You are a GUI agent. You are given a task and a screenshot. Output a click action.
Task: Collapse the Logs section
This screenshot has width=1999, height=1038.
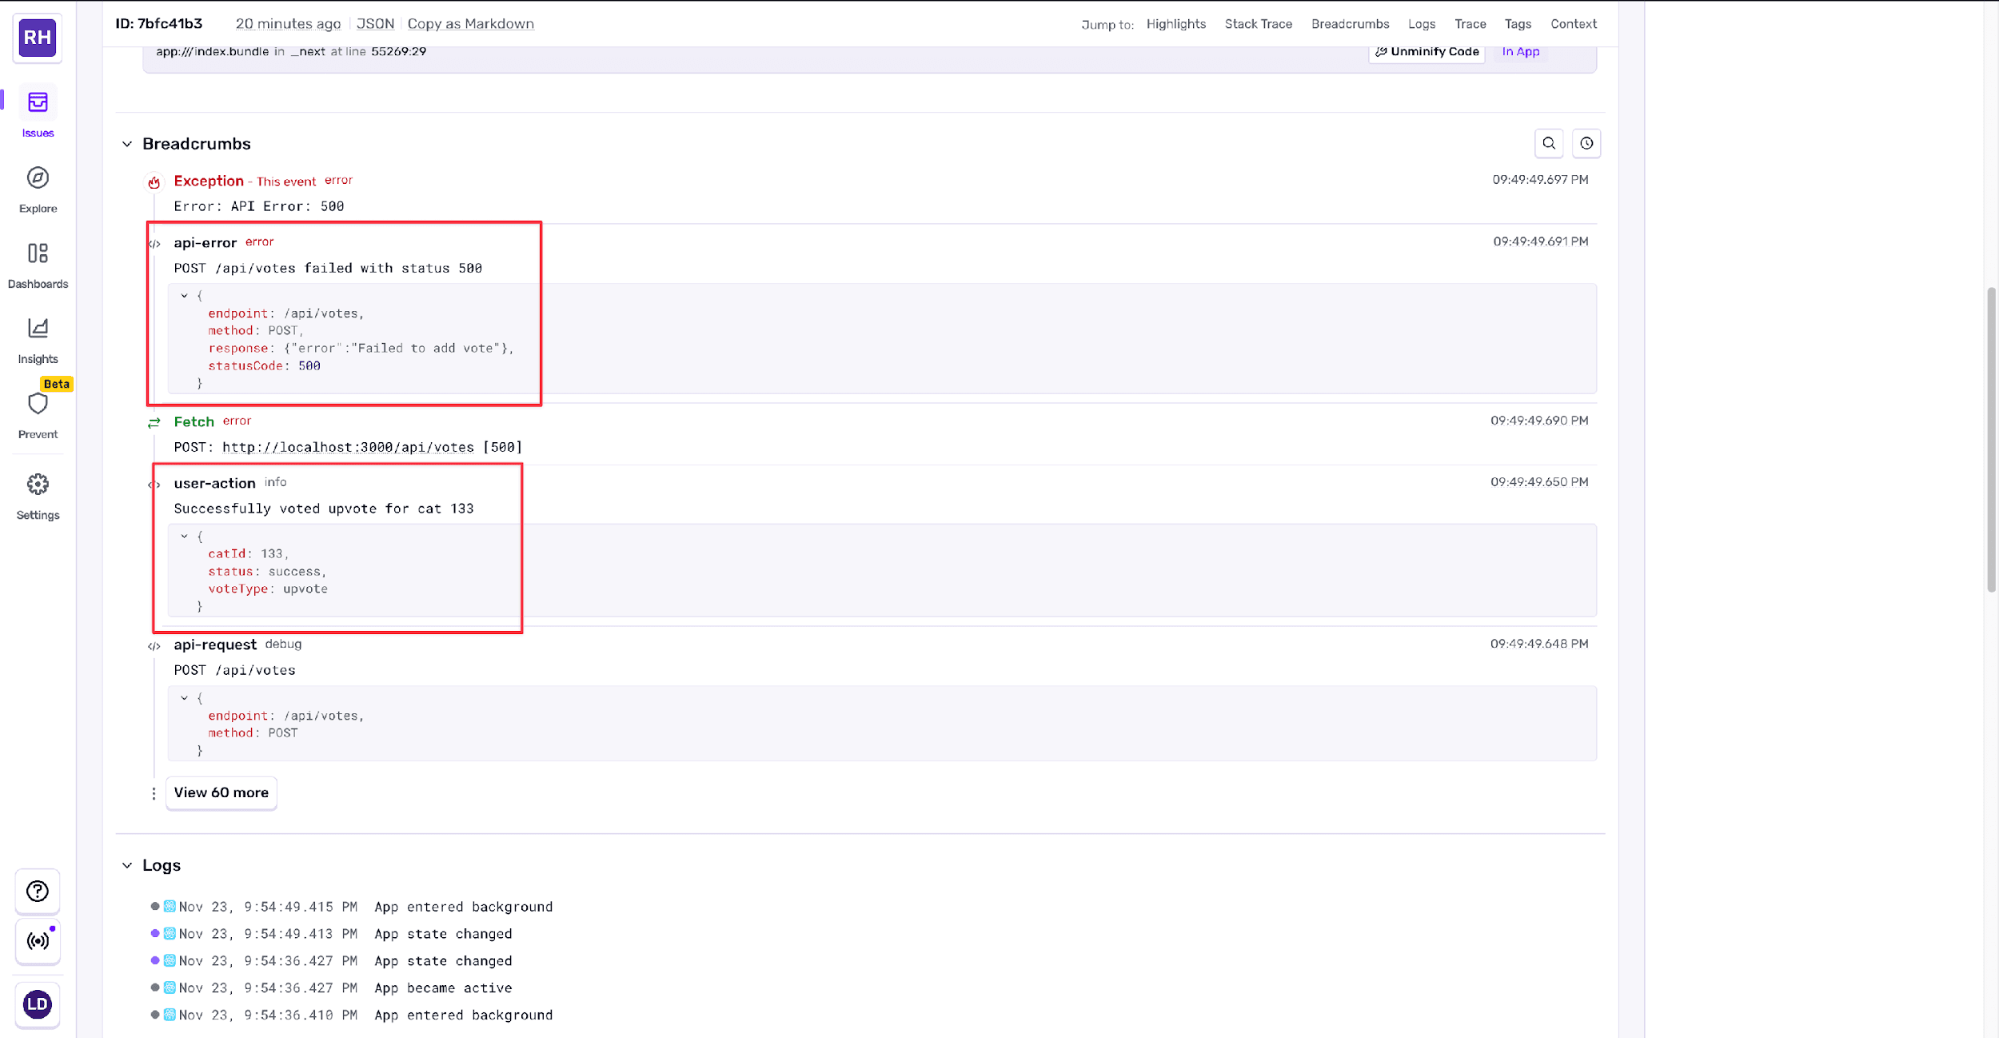click(x=127, y=865)
